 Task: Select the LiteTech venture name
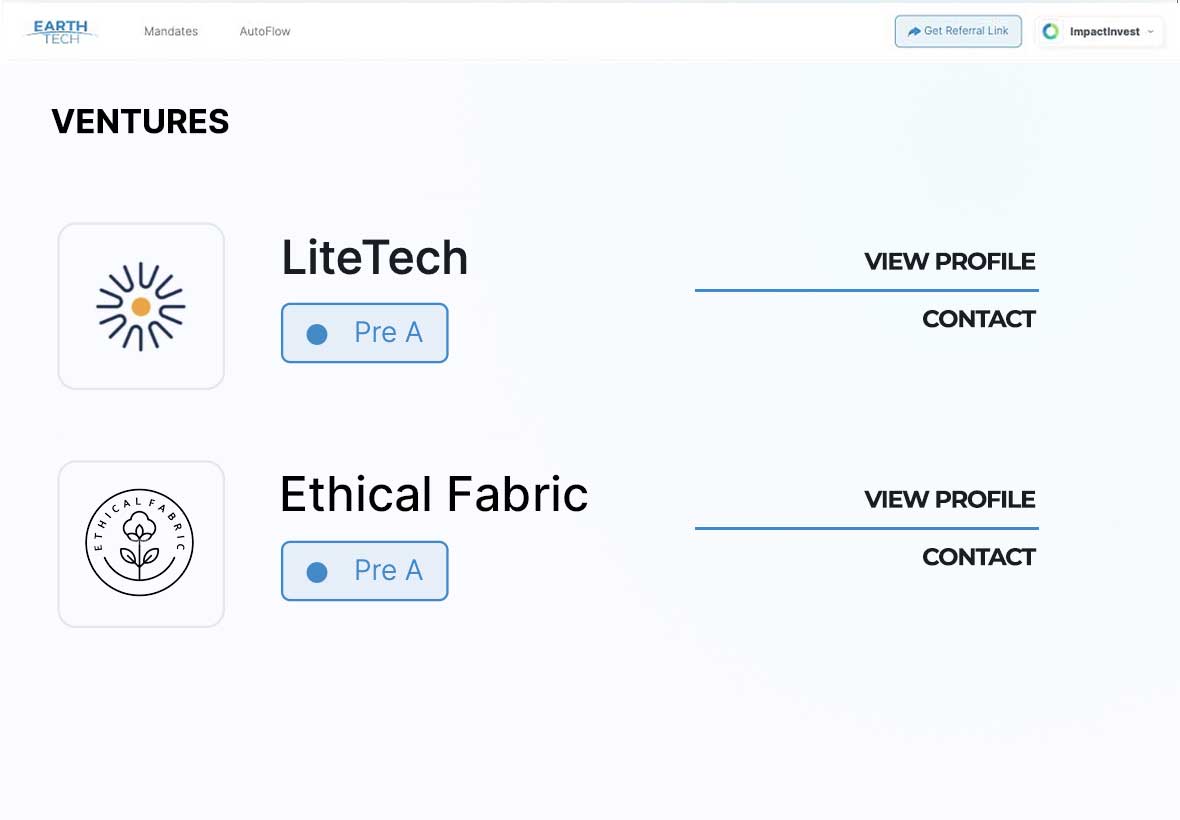(x=374, y=258)
